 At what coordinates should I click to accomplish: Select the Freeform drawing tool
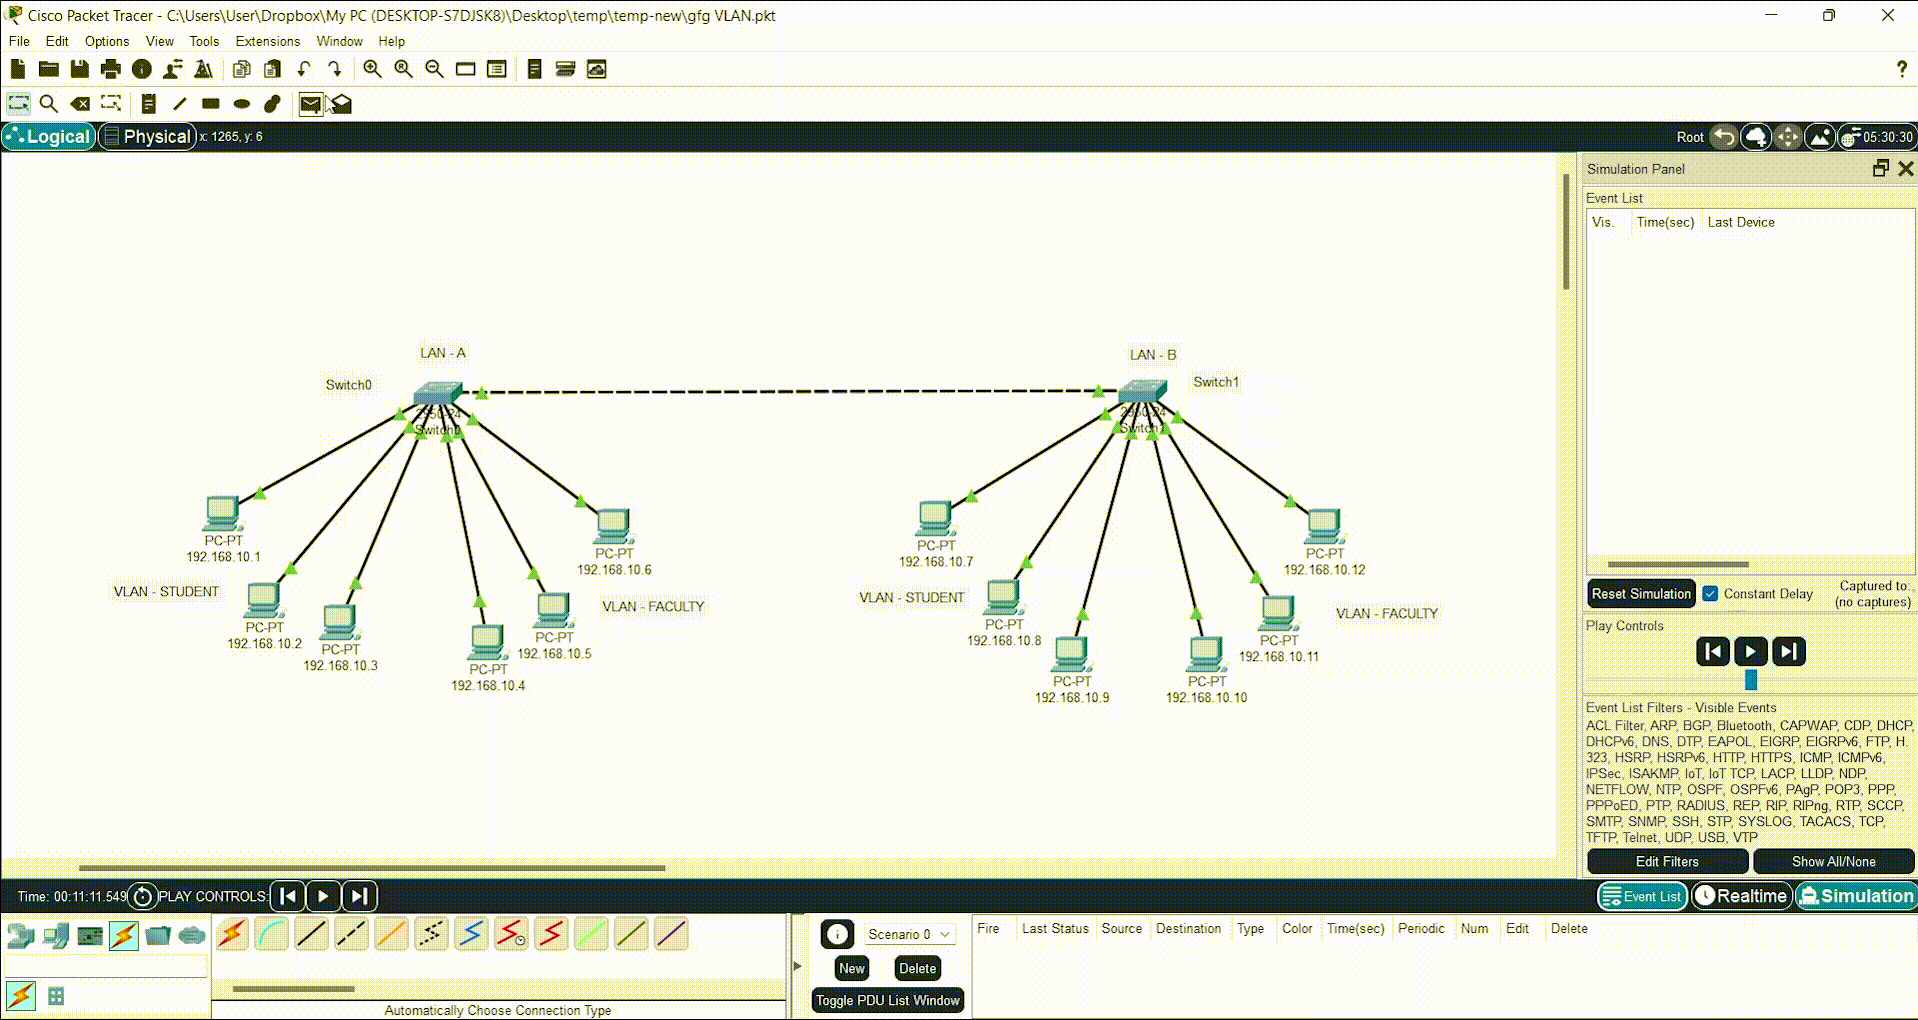pyautogui.click(x=272, y=104)
